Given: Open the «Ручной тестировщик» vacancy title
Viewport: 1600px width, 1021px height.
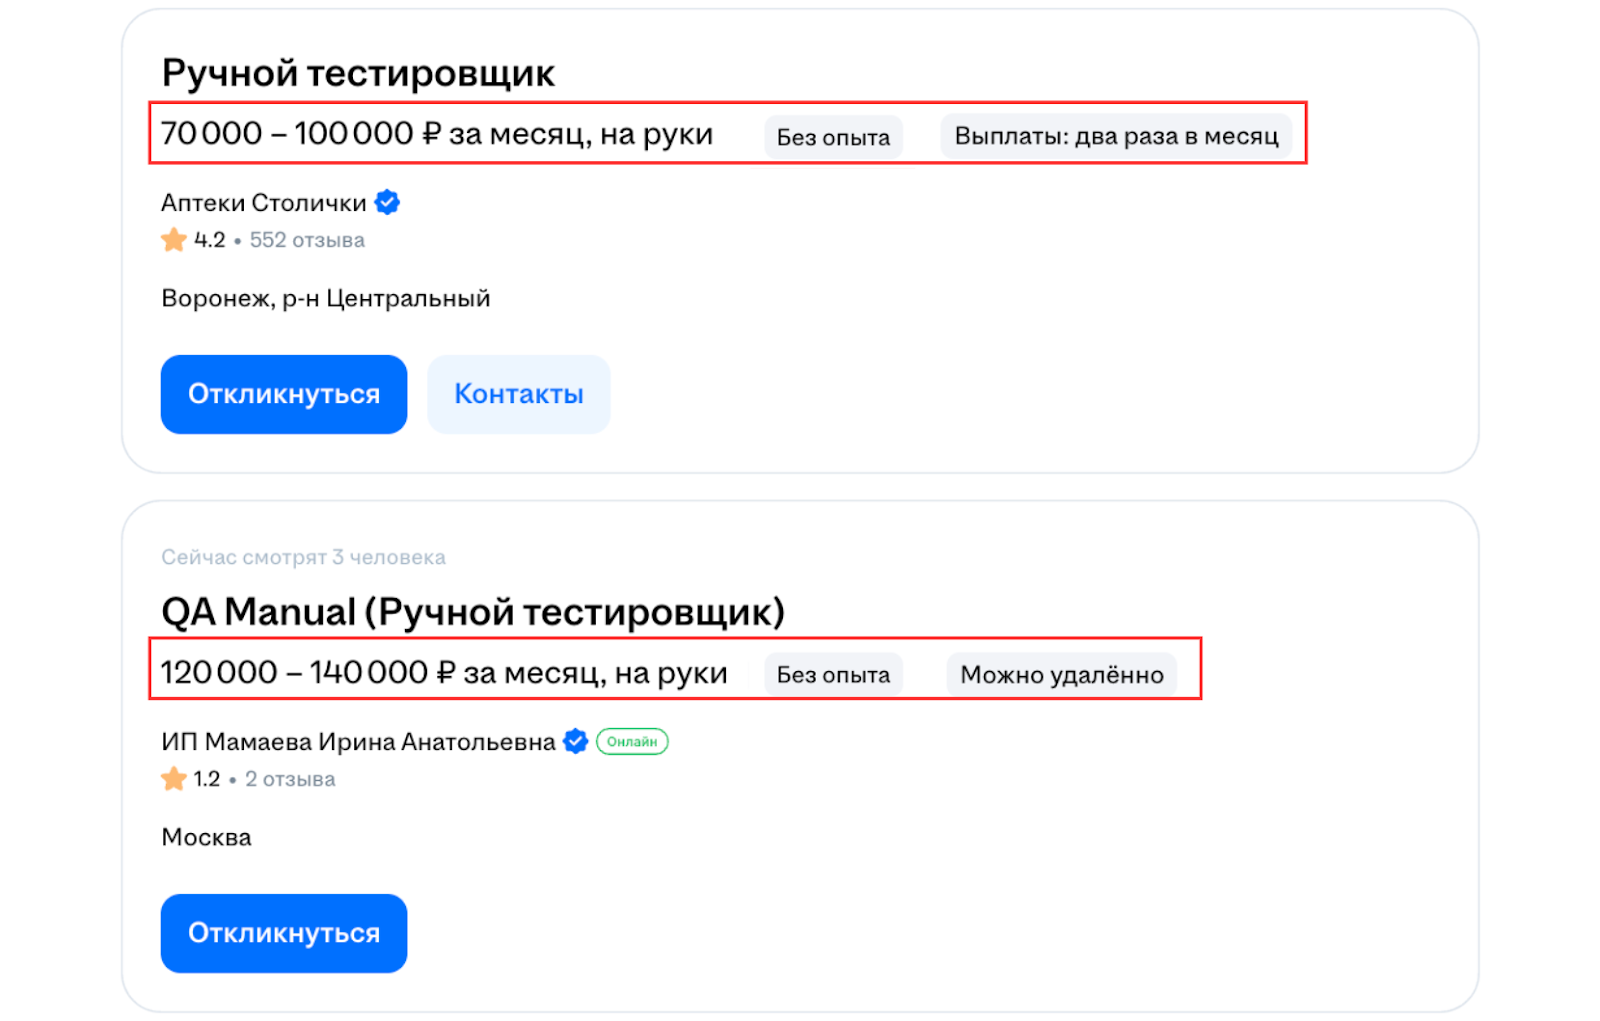Looking at the screenshot, I should (x=358, y=72).
